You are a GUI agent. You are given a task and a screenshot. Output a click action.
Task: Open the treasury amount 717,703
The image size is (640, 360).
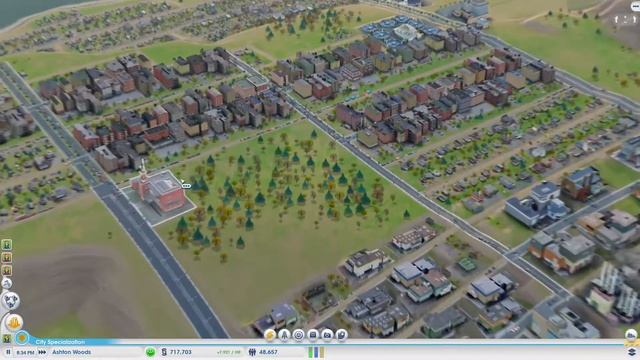coord(182,352)
